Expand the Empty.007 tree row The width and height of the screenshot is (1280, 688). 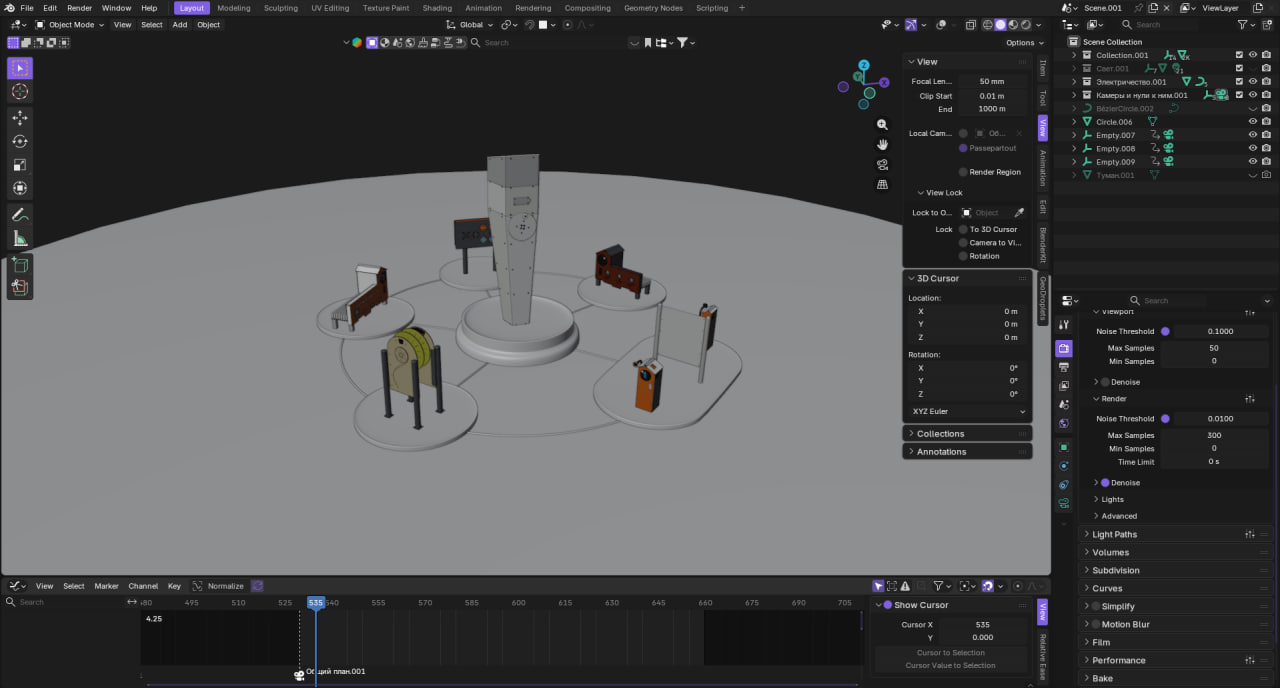click(1074, 135)
